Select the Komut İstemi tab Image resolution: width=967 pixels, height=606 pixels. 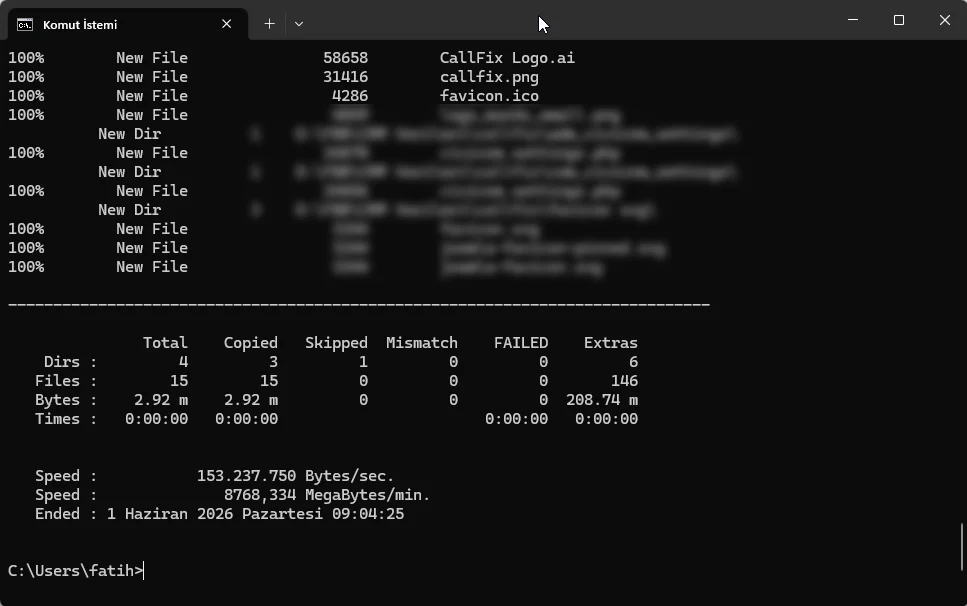(128, 25)
